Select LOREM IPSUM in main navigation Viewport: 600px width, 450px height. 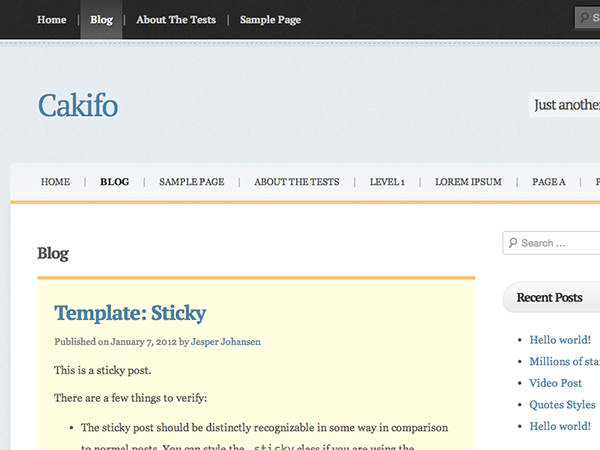468,182
